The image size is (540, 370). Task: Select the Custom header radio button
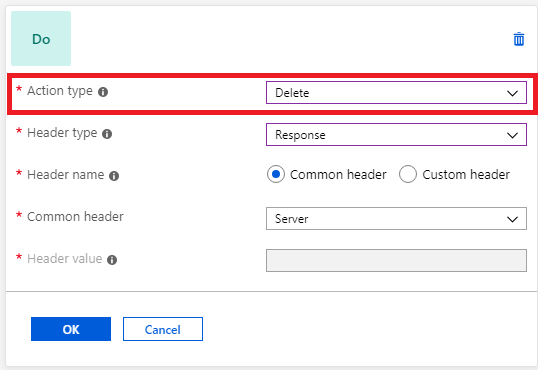[408, 174]
